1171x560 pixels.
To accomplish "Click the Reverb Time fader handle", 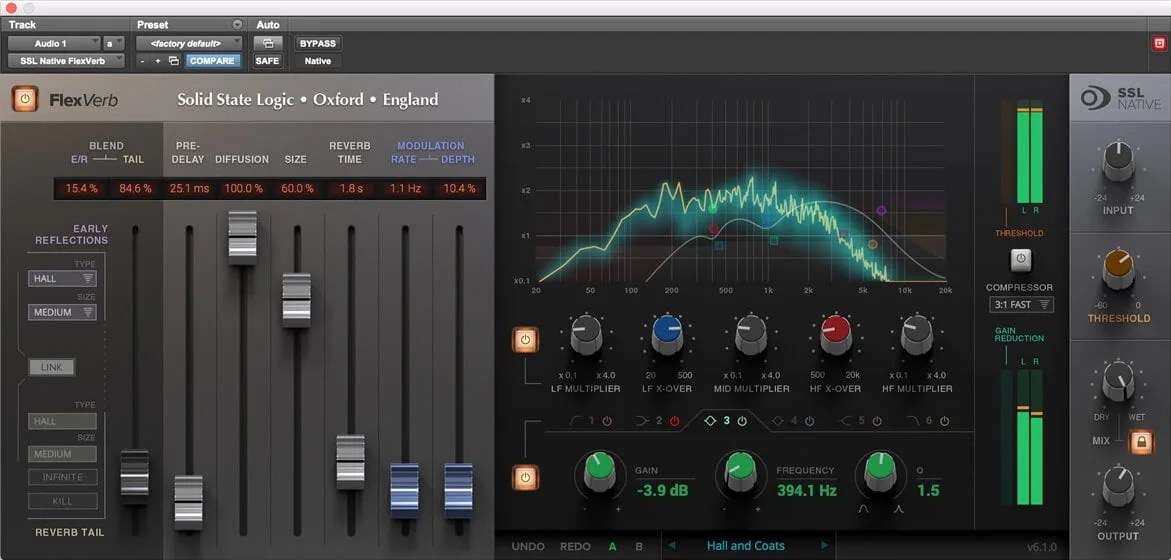I will point(350,462).
